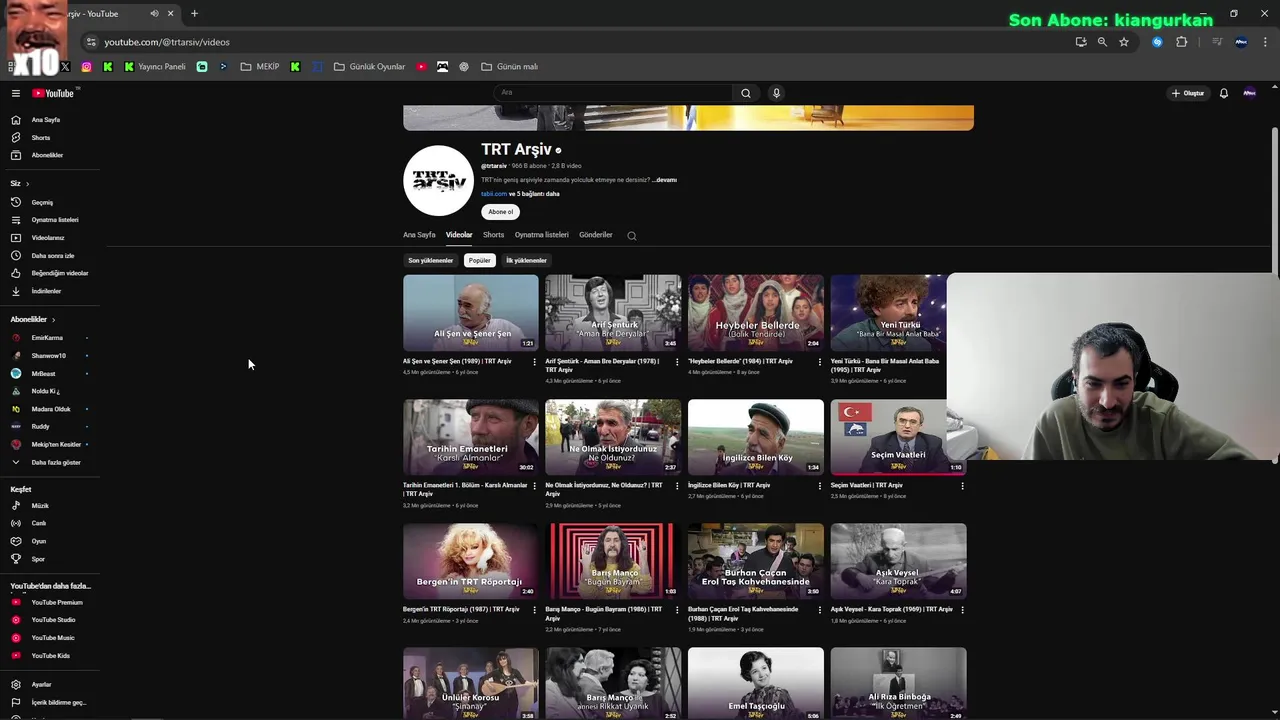Open options menu for Seçim Vaatleri video
Screen dimensions: 1280x720
pyautogui.click(x=962, y=486)
